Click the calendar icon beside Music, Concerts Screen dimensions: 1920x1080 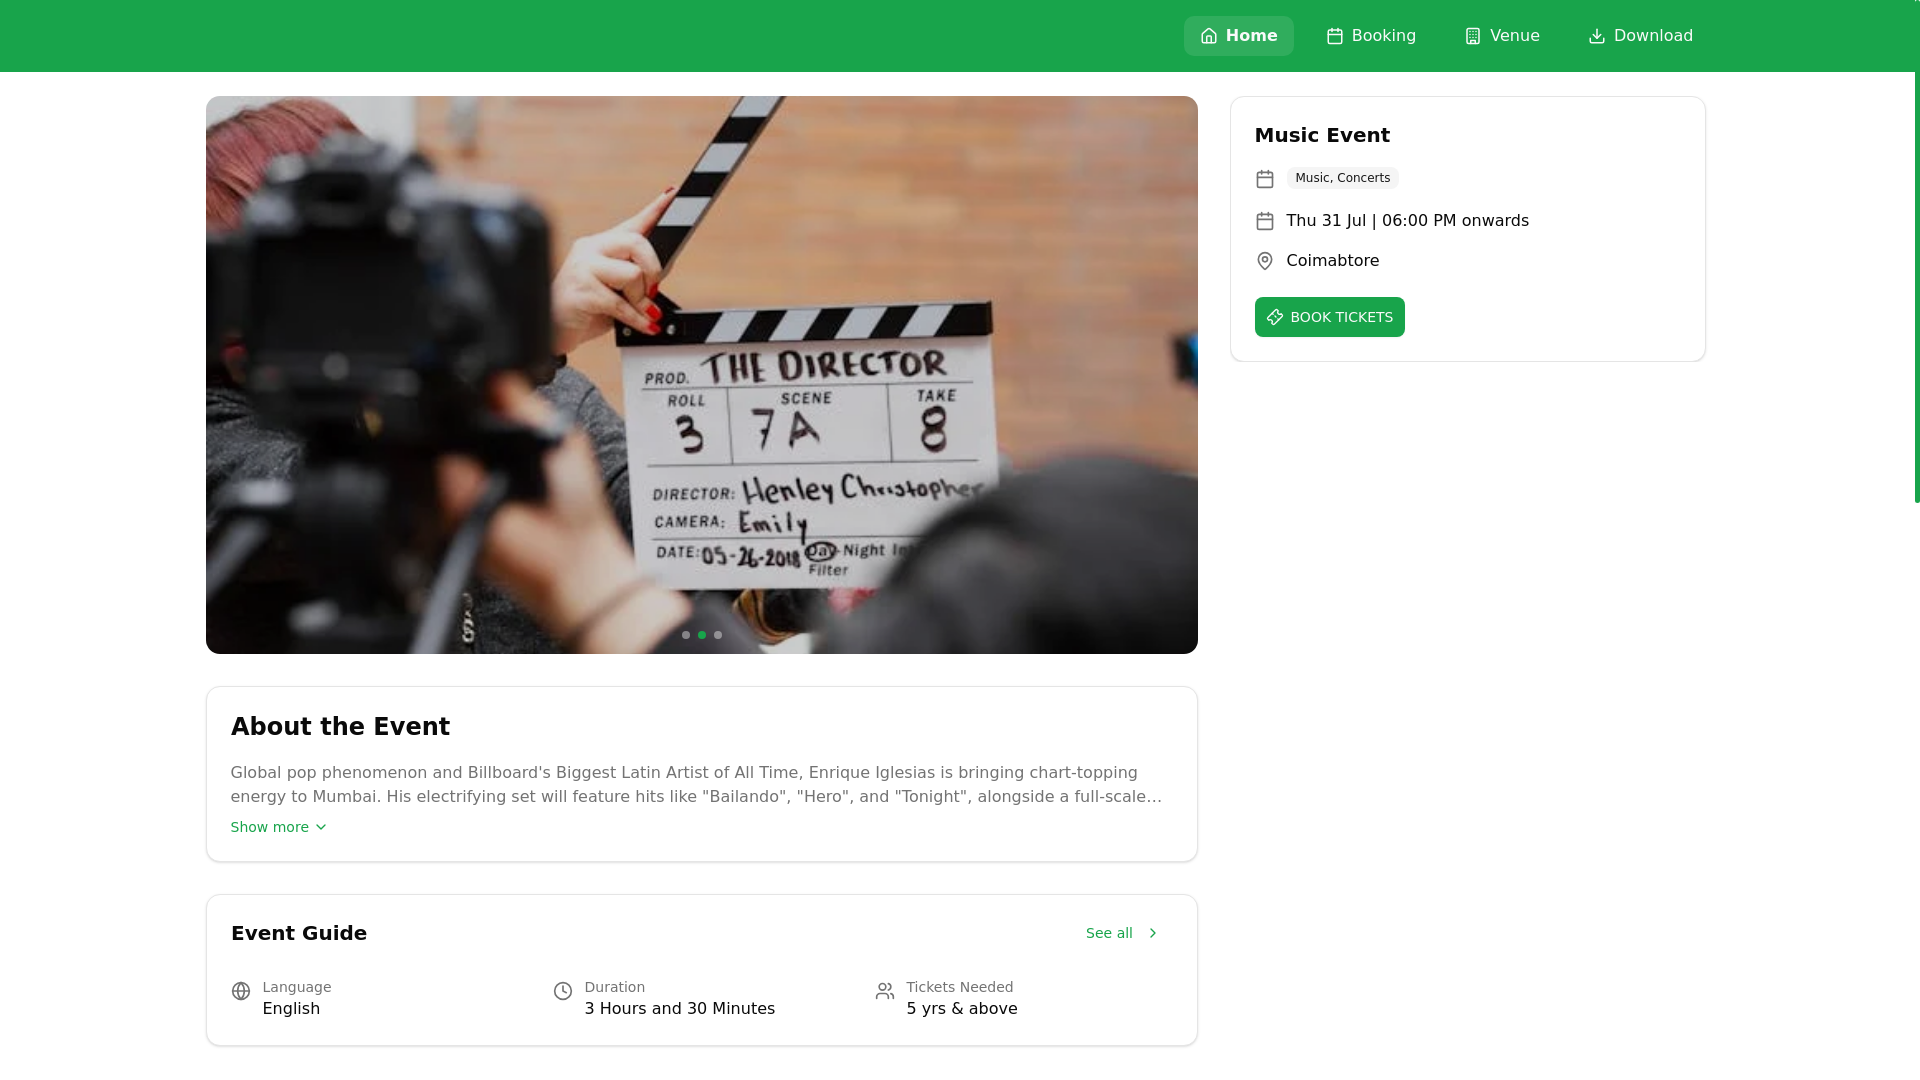[1265, 179]
